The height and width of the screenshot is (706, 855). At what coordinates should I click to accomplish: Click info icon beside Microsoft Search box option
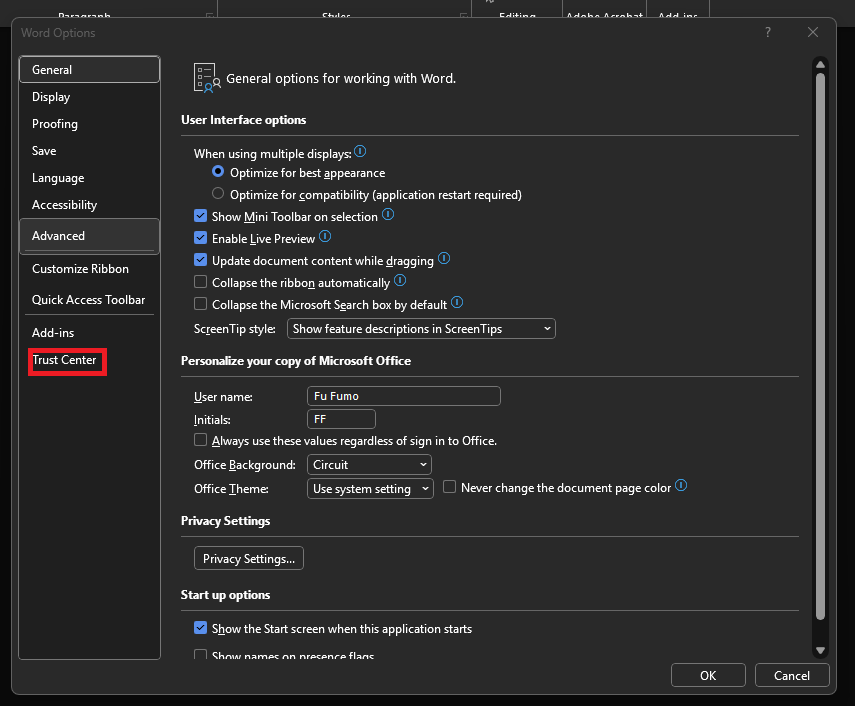457,302
